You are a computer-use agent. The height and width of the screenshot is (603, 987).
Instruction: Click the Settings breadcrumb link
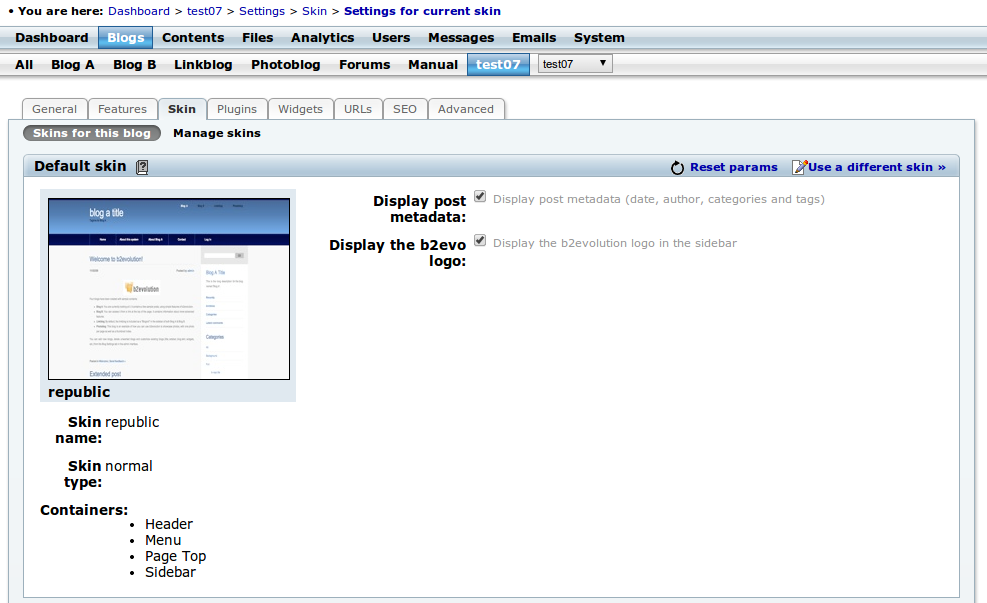262,11
